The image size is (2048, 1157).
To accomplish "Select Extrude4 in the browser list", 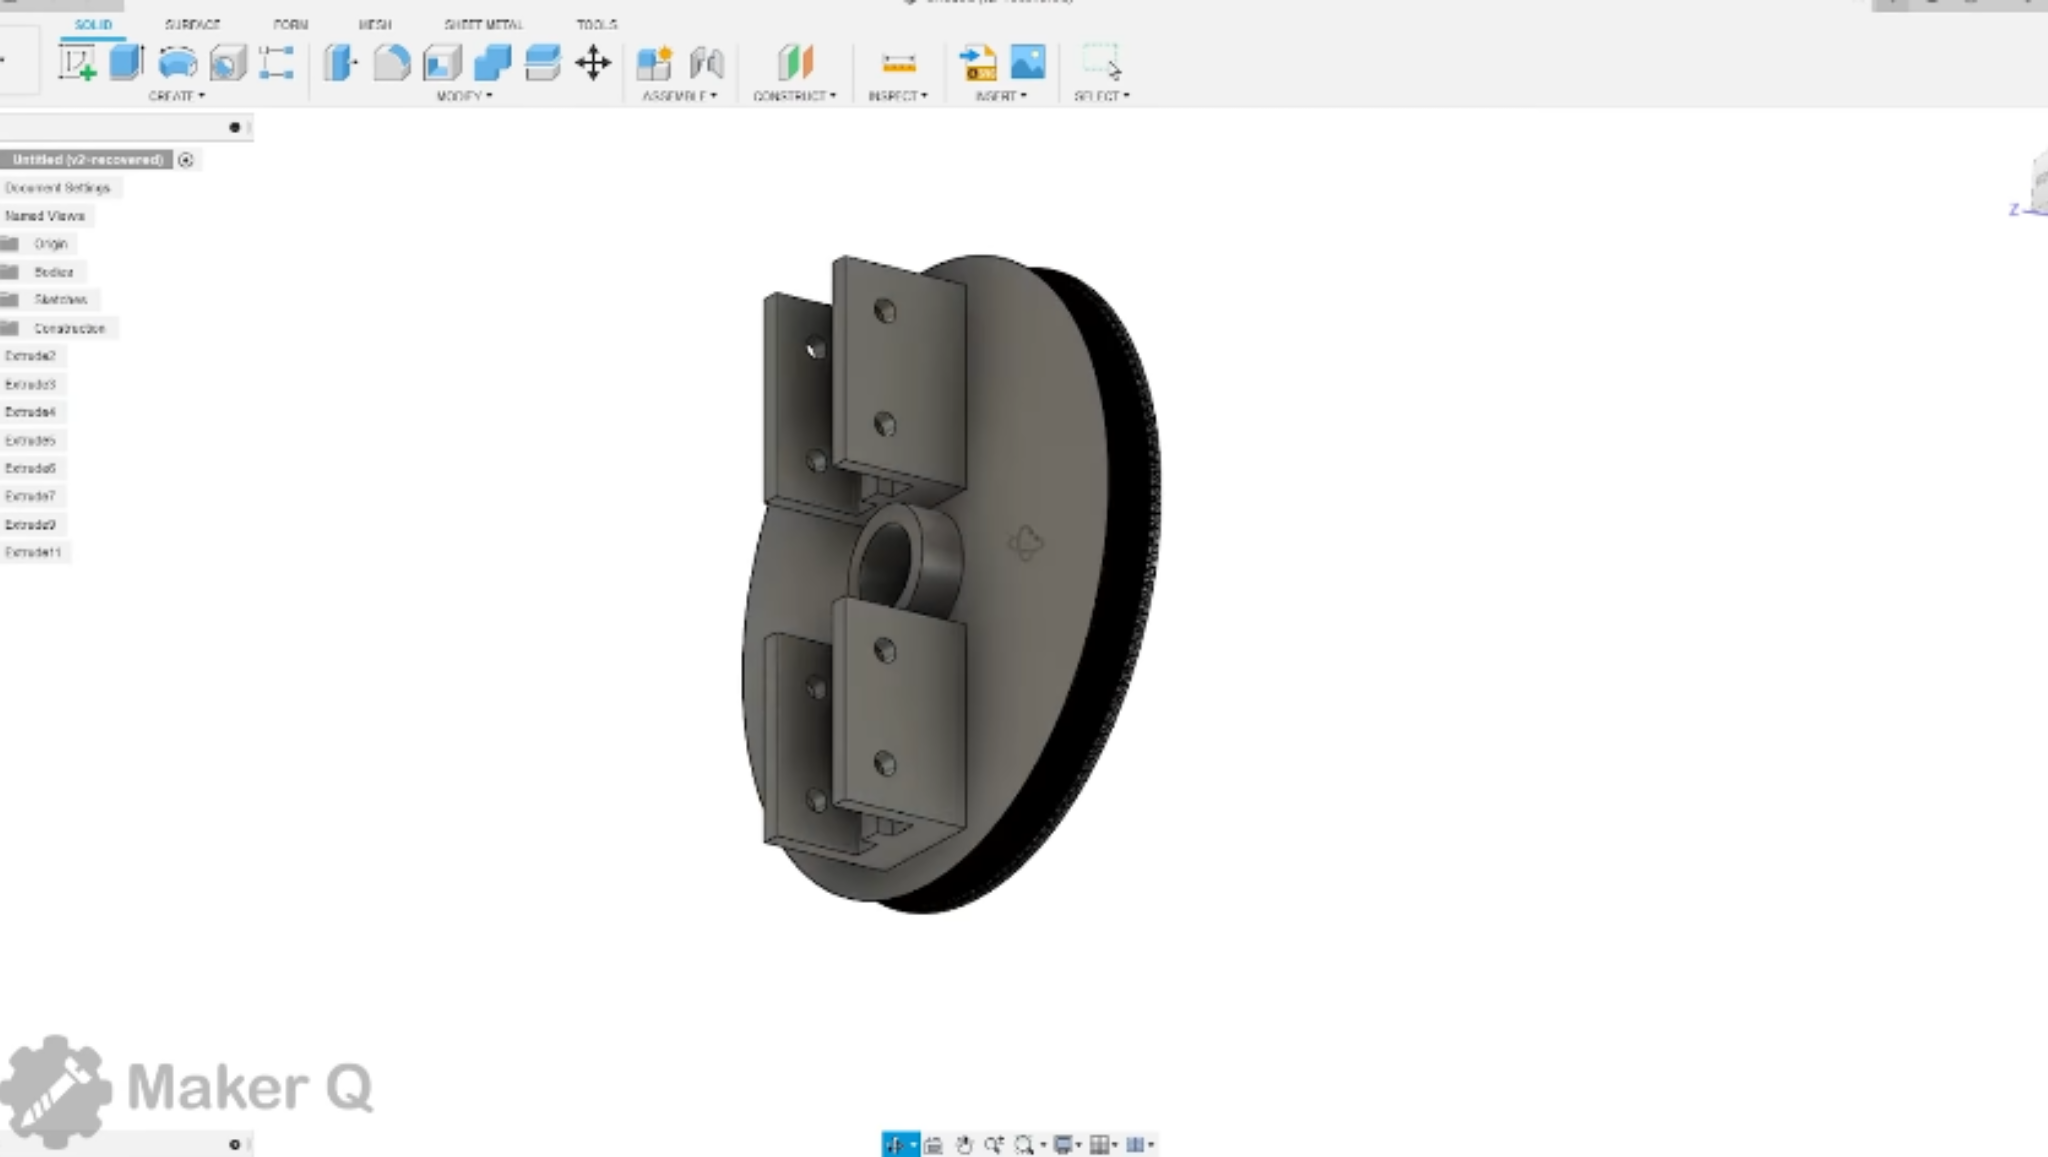I will [x=32, y=411].
